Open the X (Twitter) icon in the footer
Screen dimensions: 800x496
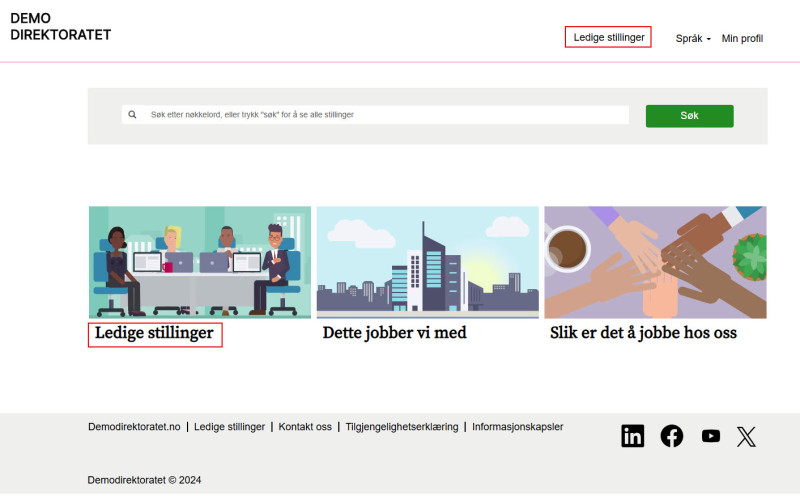tap(746, 436)
